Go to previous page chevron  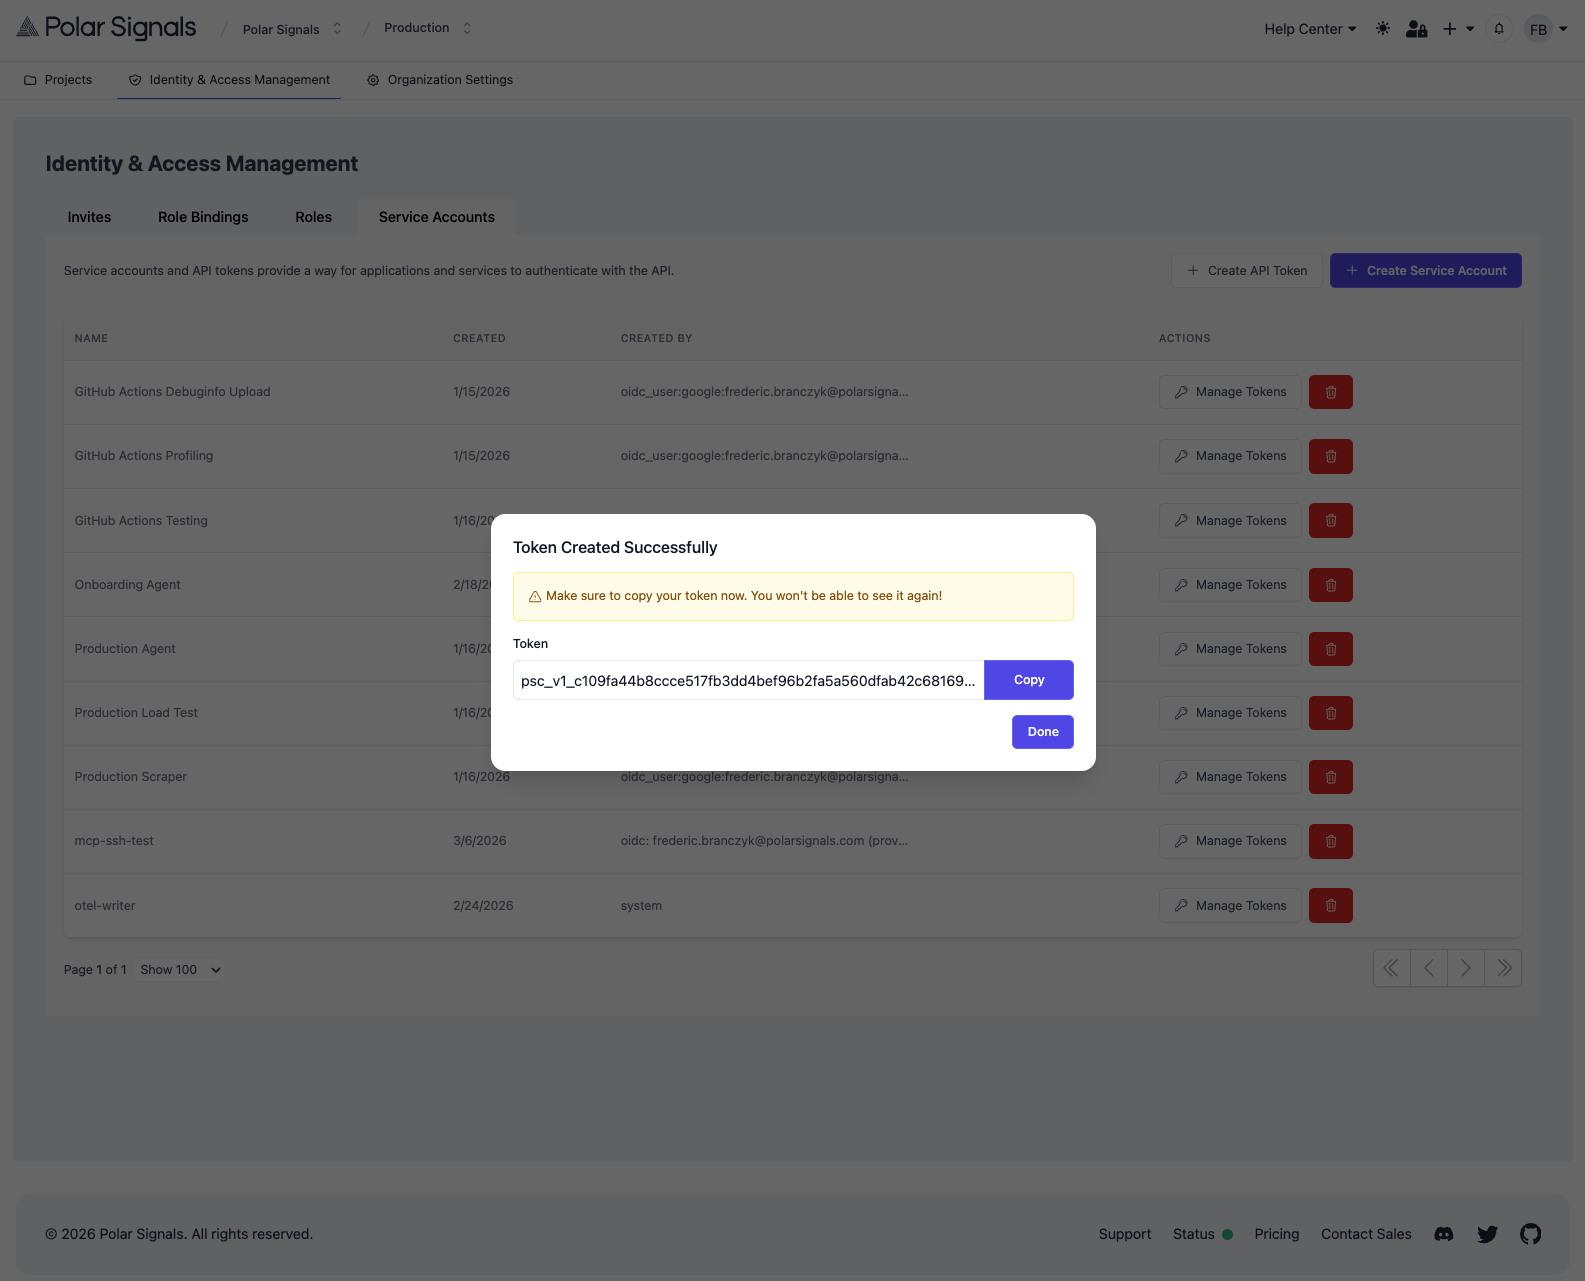pos(1429,968)
